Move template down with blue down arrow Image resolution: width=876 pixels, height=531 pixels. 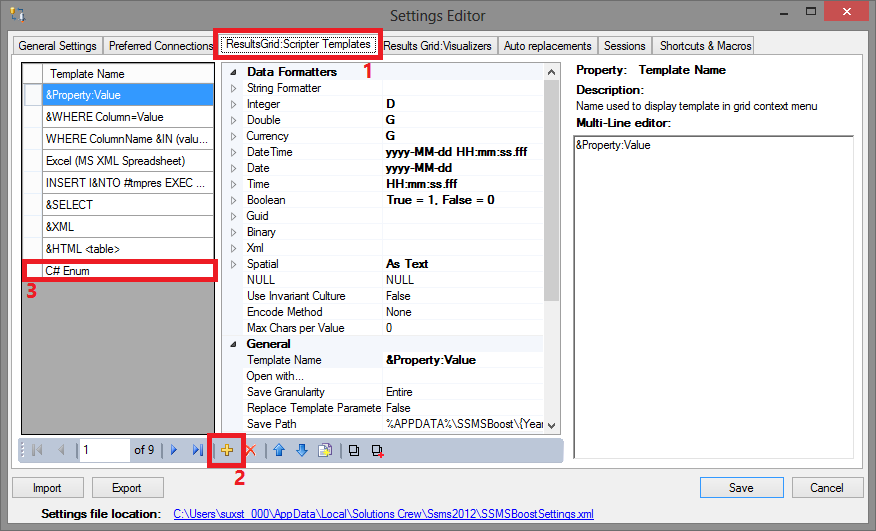tap(302, 450)
